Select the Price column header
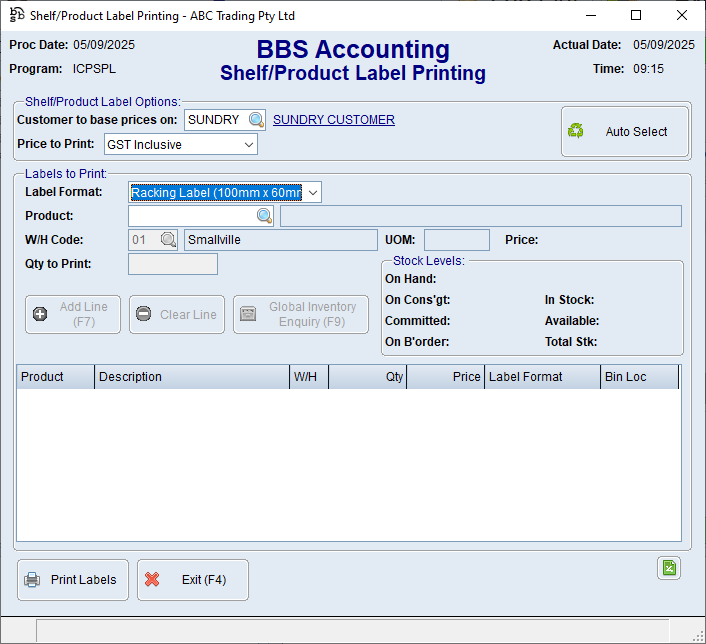This screenshot has width=706, height=644. [445, 377]
